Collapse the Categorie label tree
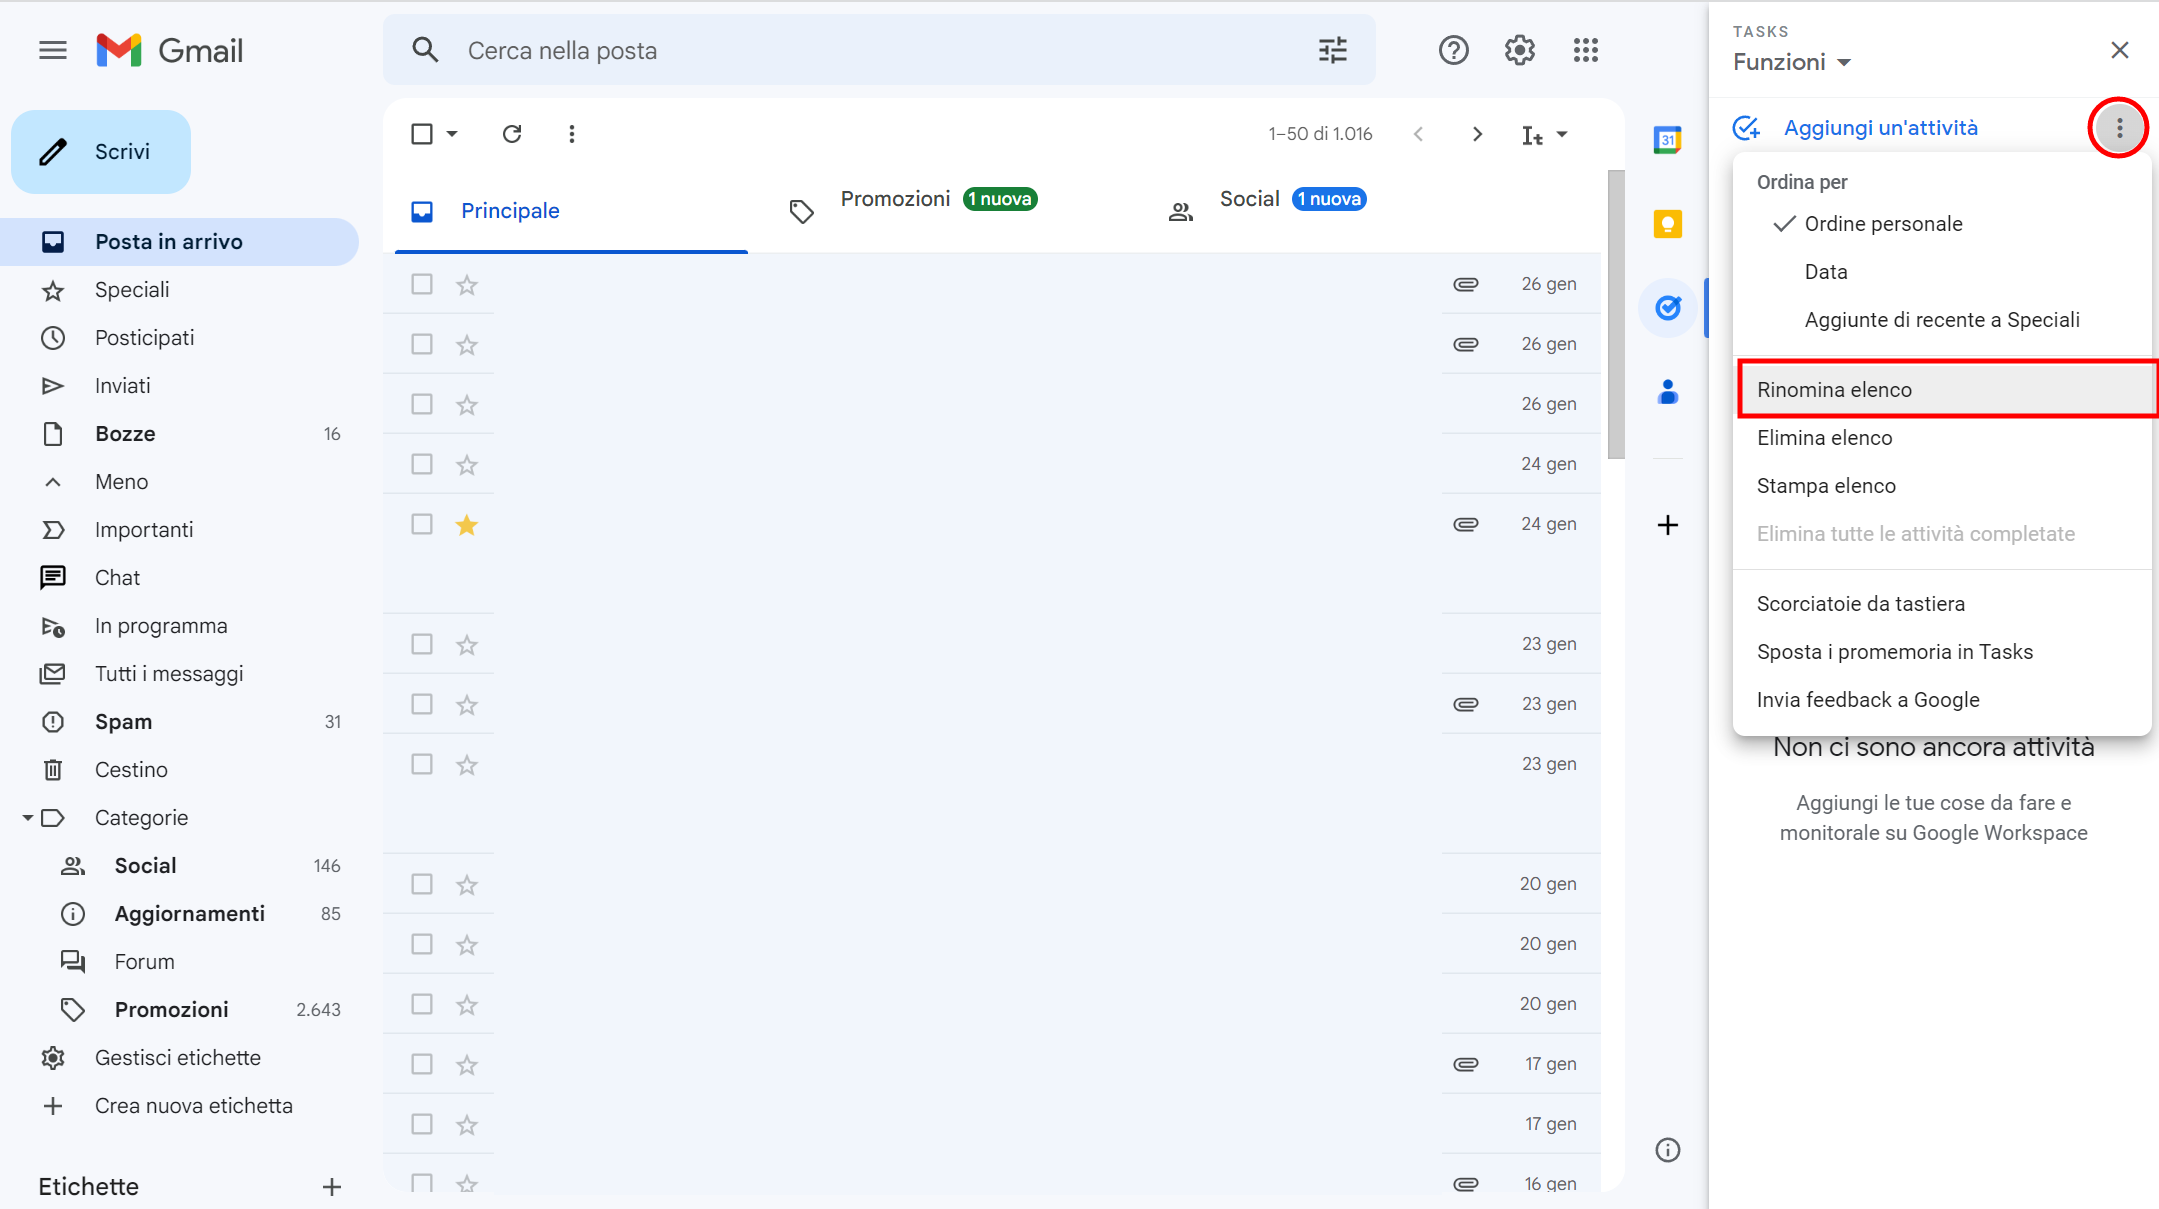This screenshot has height=1209, width=2159. click(27, 818)
